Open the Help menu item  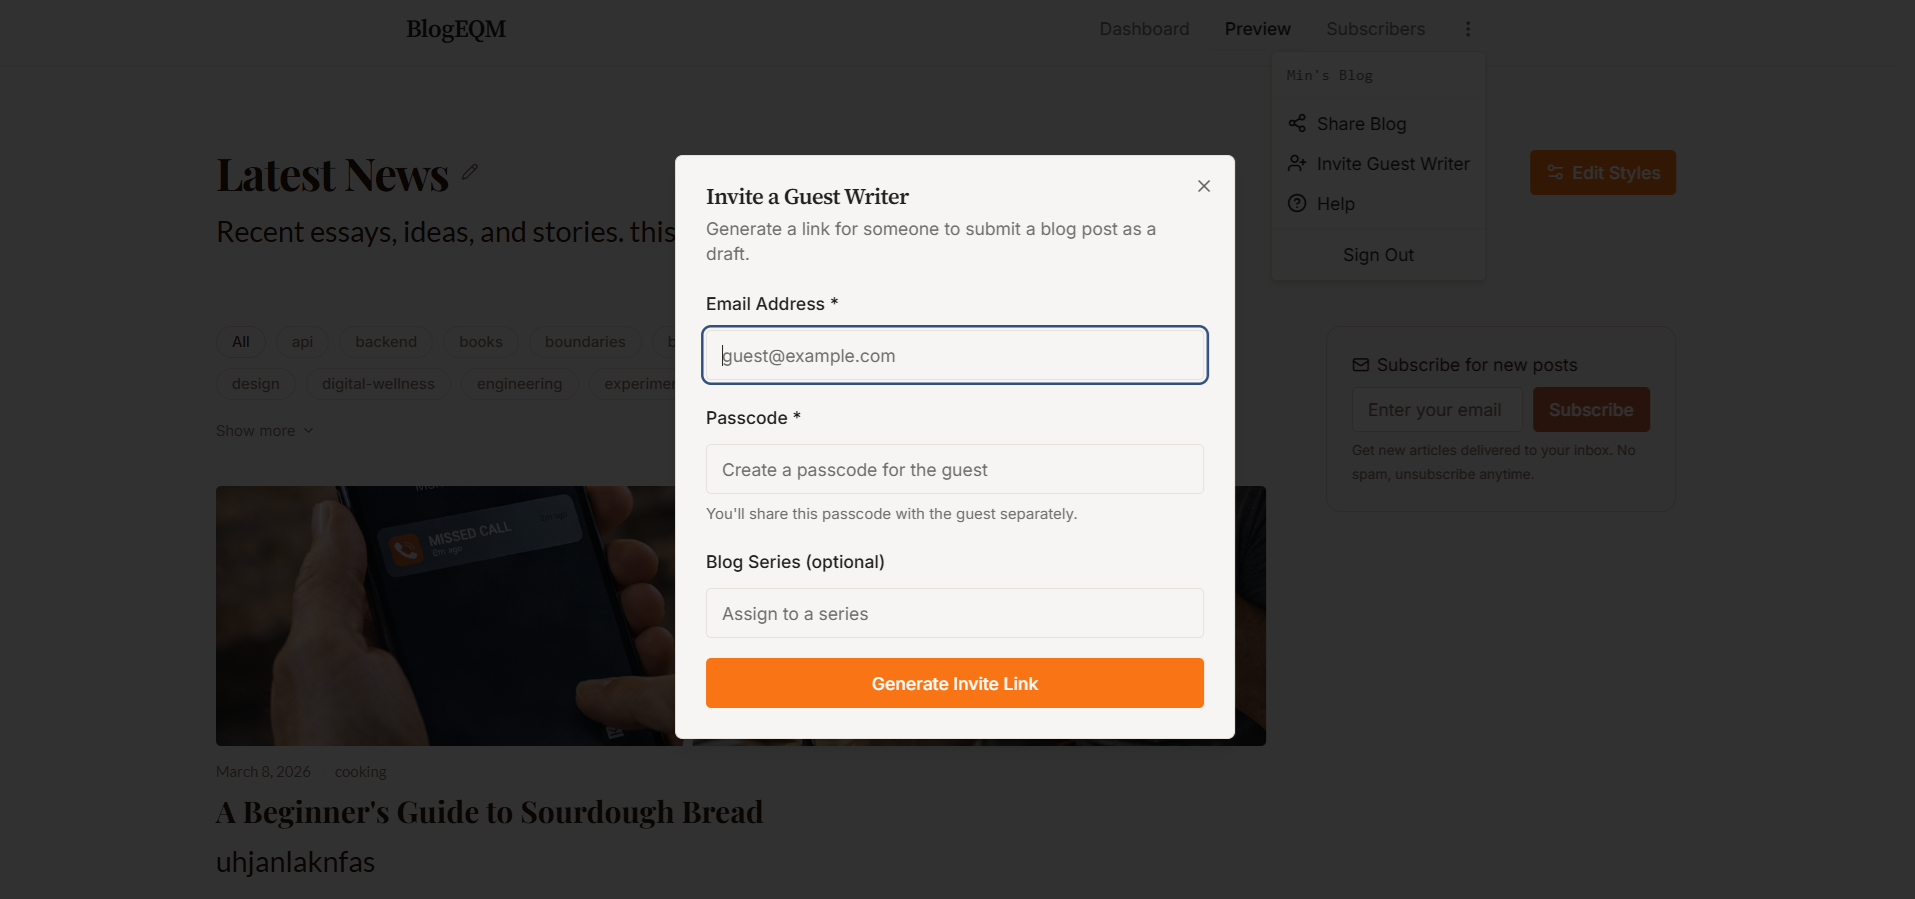[1378, 204]
